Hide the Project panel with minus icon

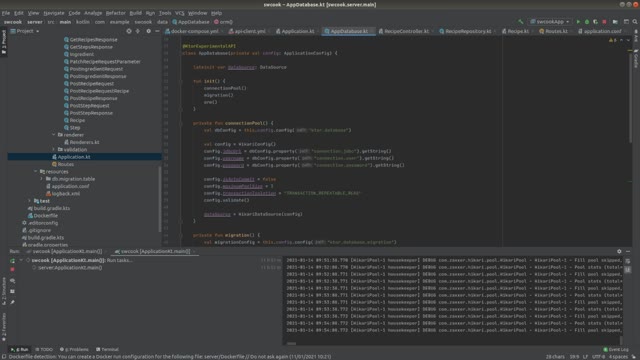point(157,31)
